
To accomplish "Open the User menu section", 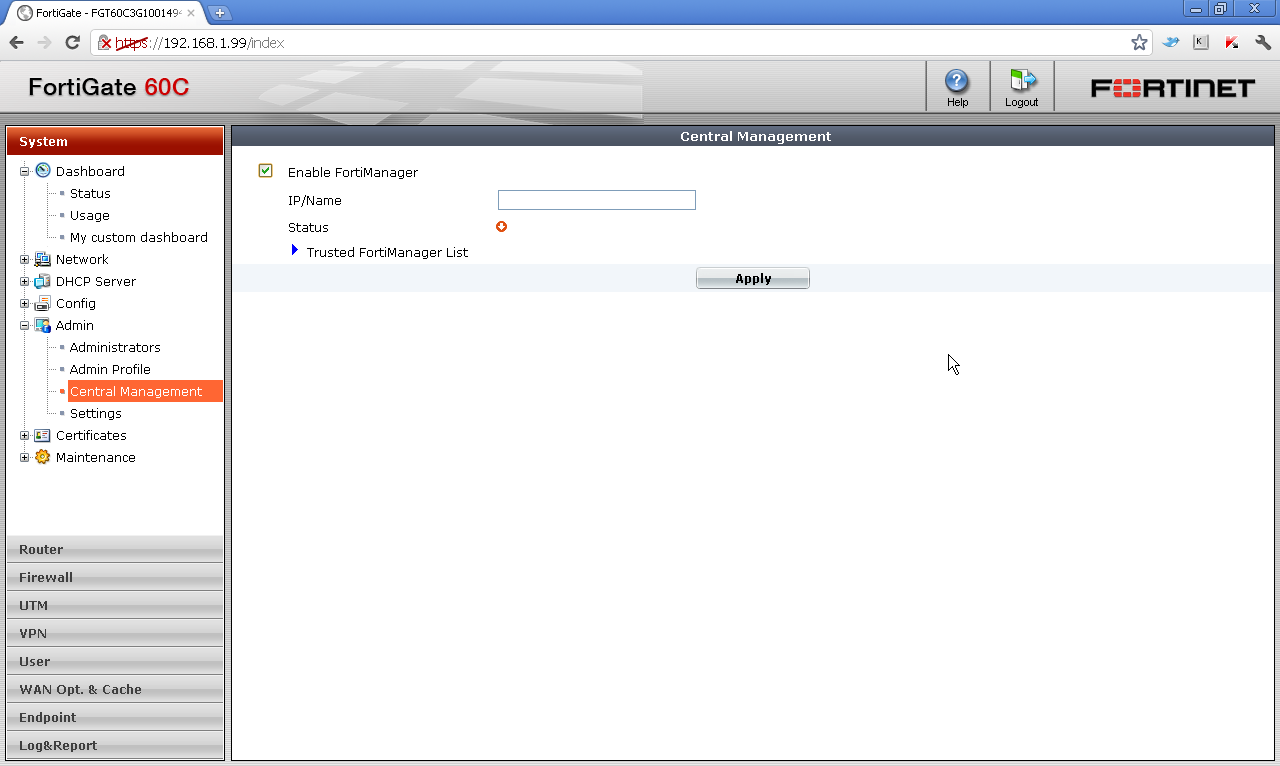I will 115,661.
